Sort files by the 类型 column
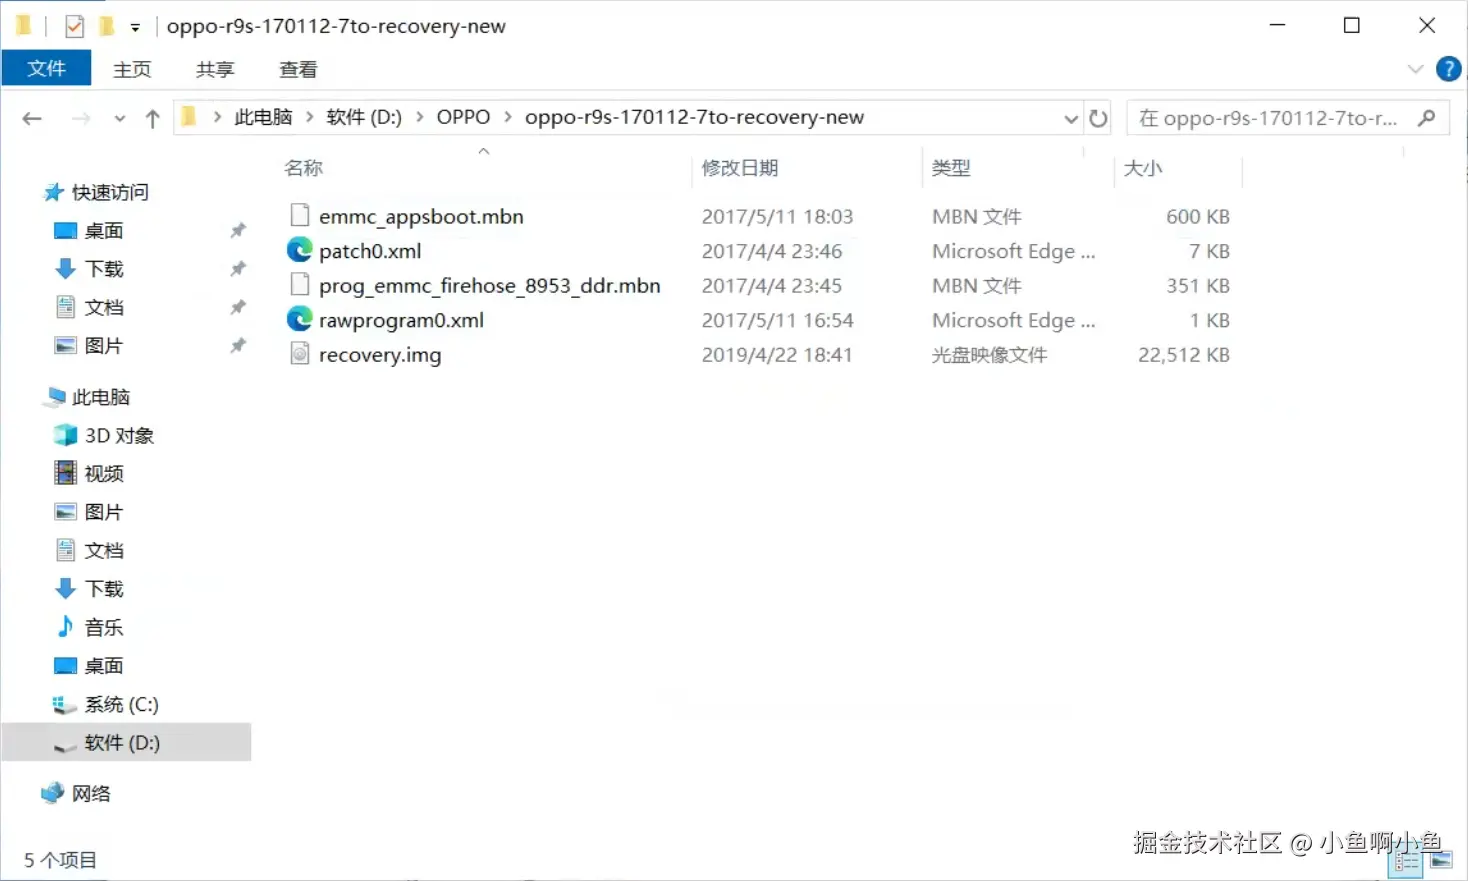 pyautogui.click(x=951, y=168)
